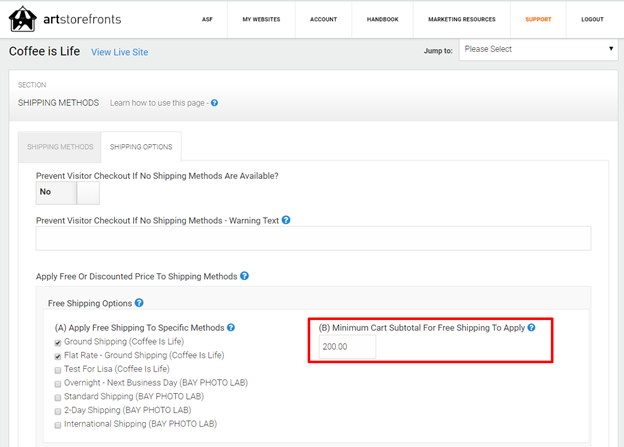The height and width of the screenshot is (447, 624).
Task: Click help icon beside Warning Text label
Action: [286, 220]
